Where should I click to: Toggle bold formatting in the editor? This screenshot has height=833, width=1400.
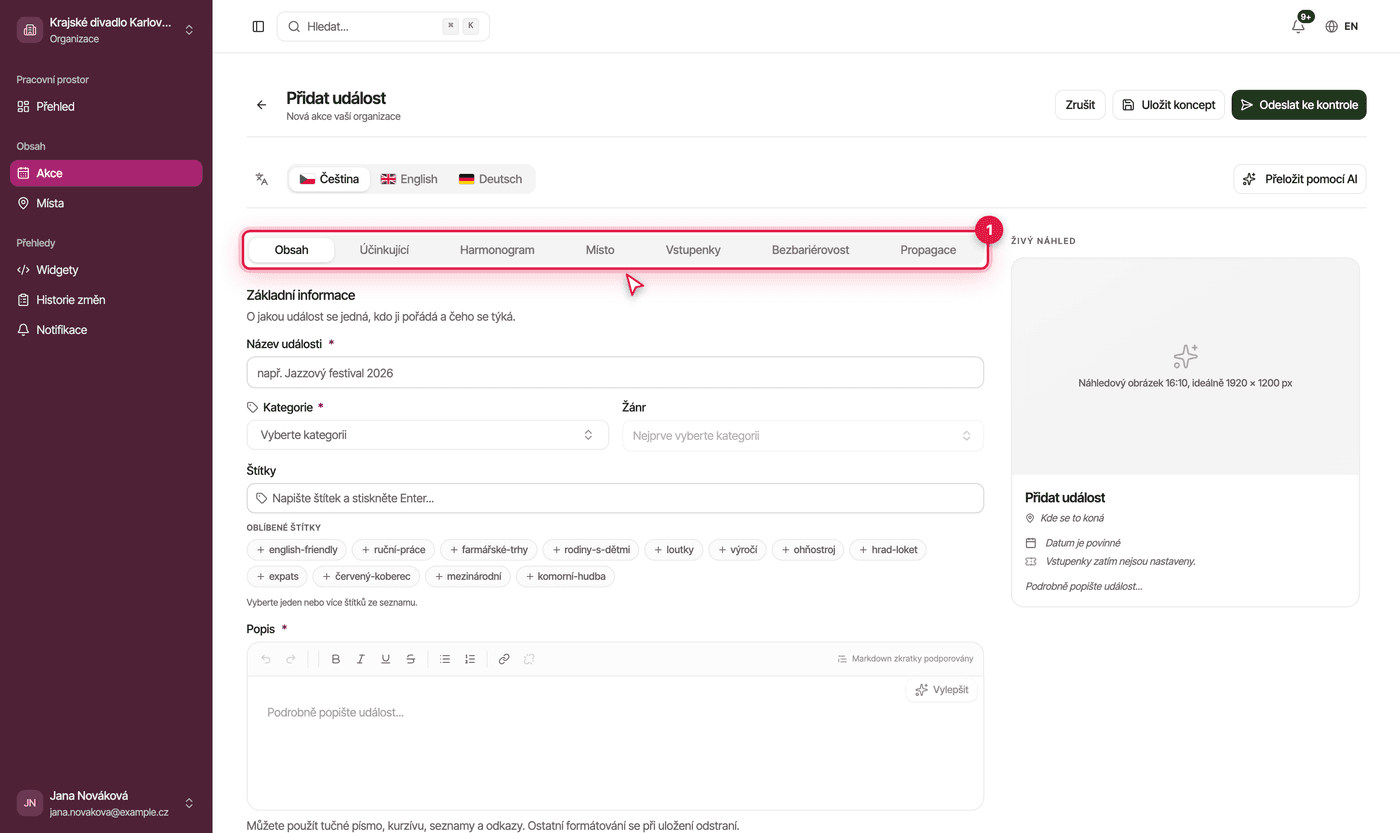tap(336, 659)
